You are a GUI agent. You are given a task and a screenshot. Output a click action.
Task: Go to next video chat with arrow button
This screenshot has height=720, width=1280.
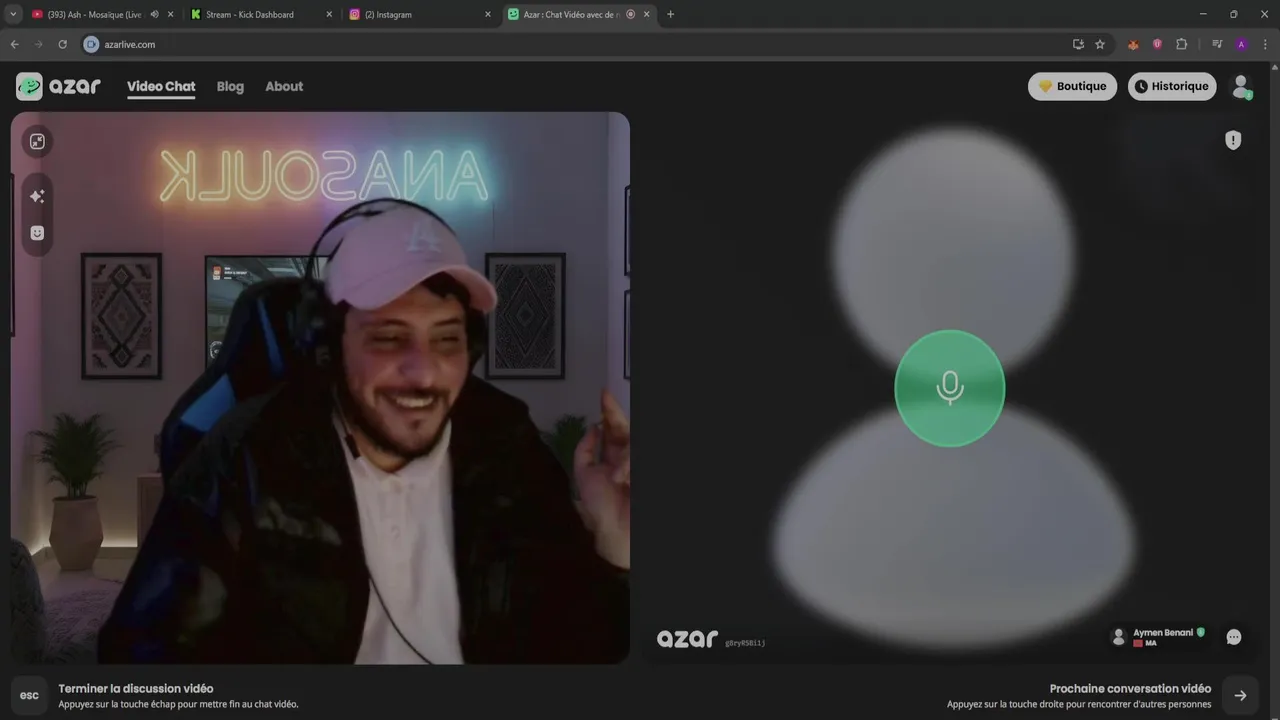pyautogui.click(x=1240, y=695)
